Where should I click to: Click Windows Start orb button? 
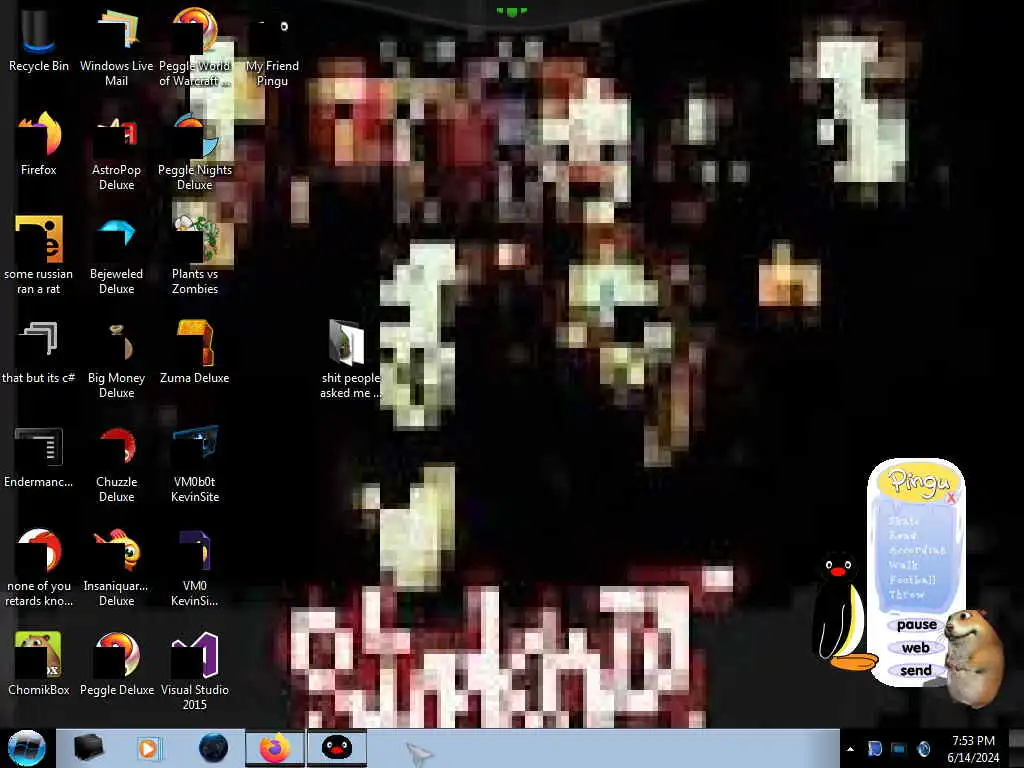[26, 748]
